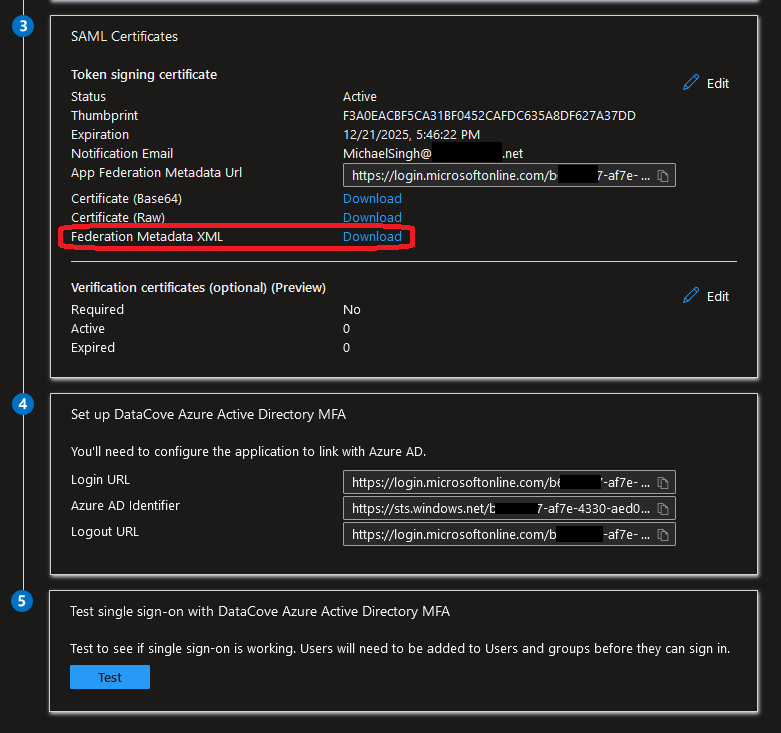Copy the Azure AD Identifier value
The image size is (781, 733).
tap(662, 508)
